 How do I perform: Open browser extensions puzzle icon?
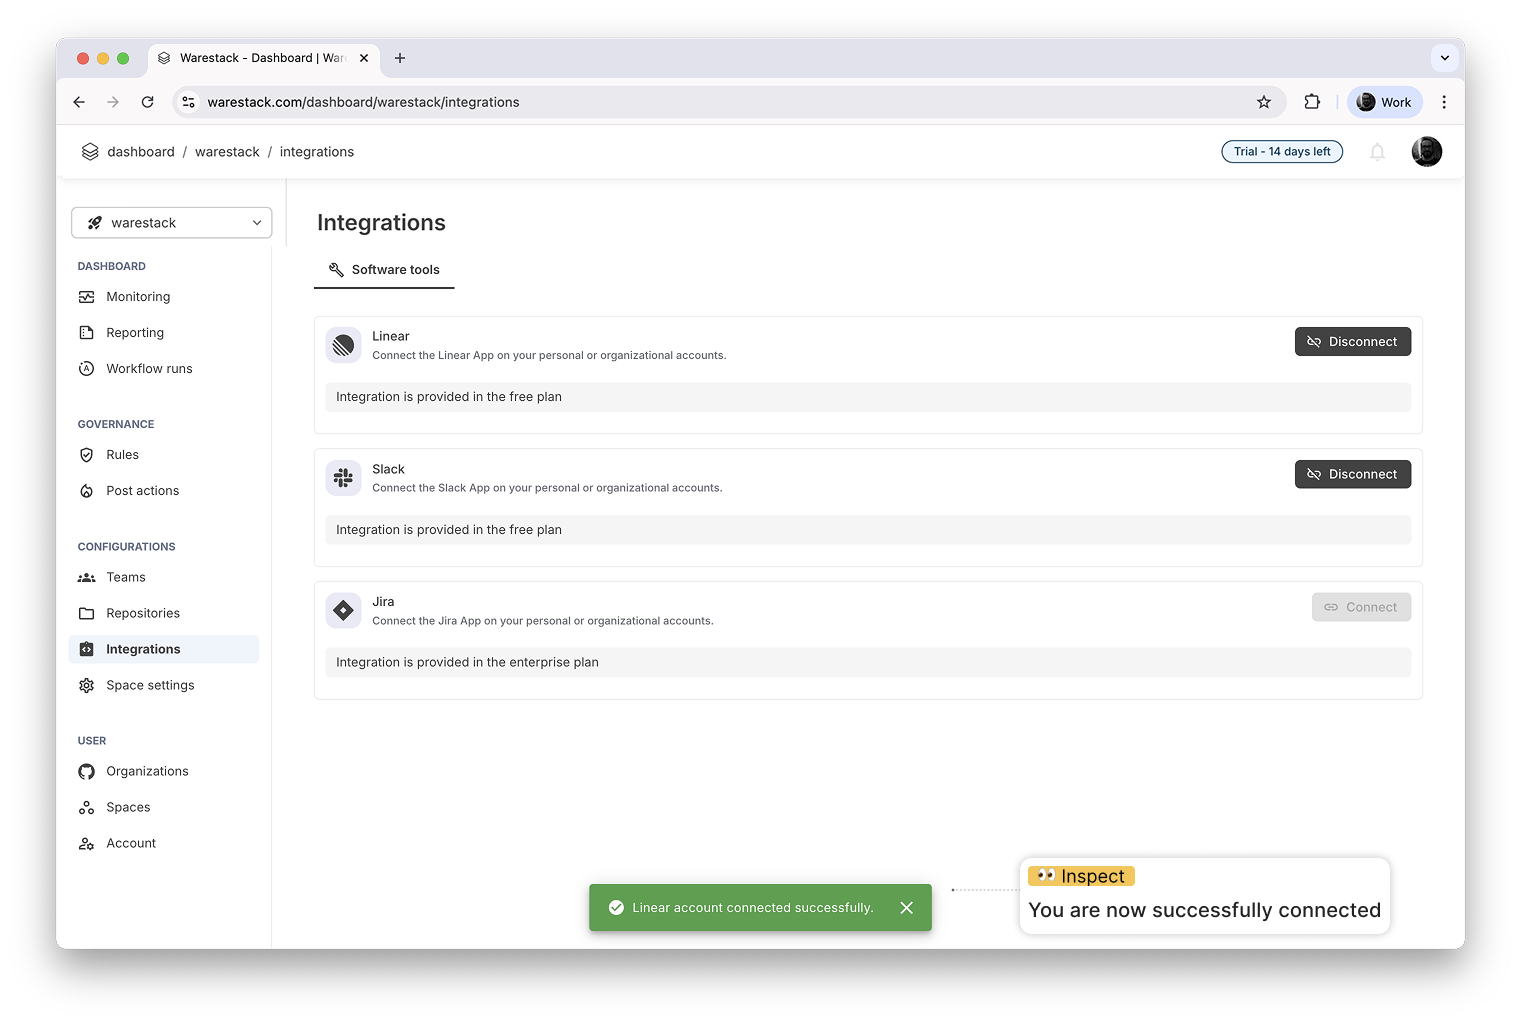[1312, 102]
